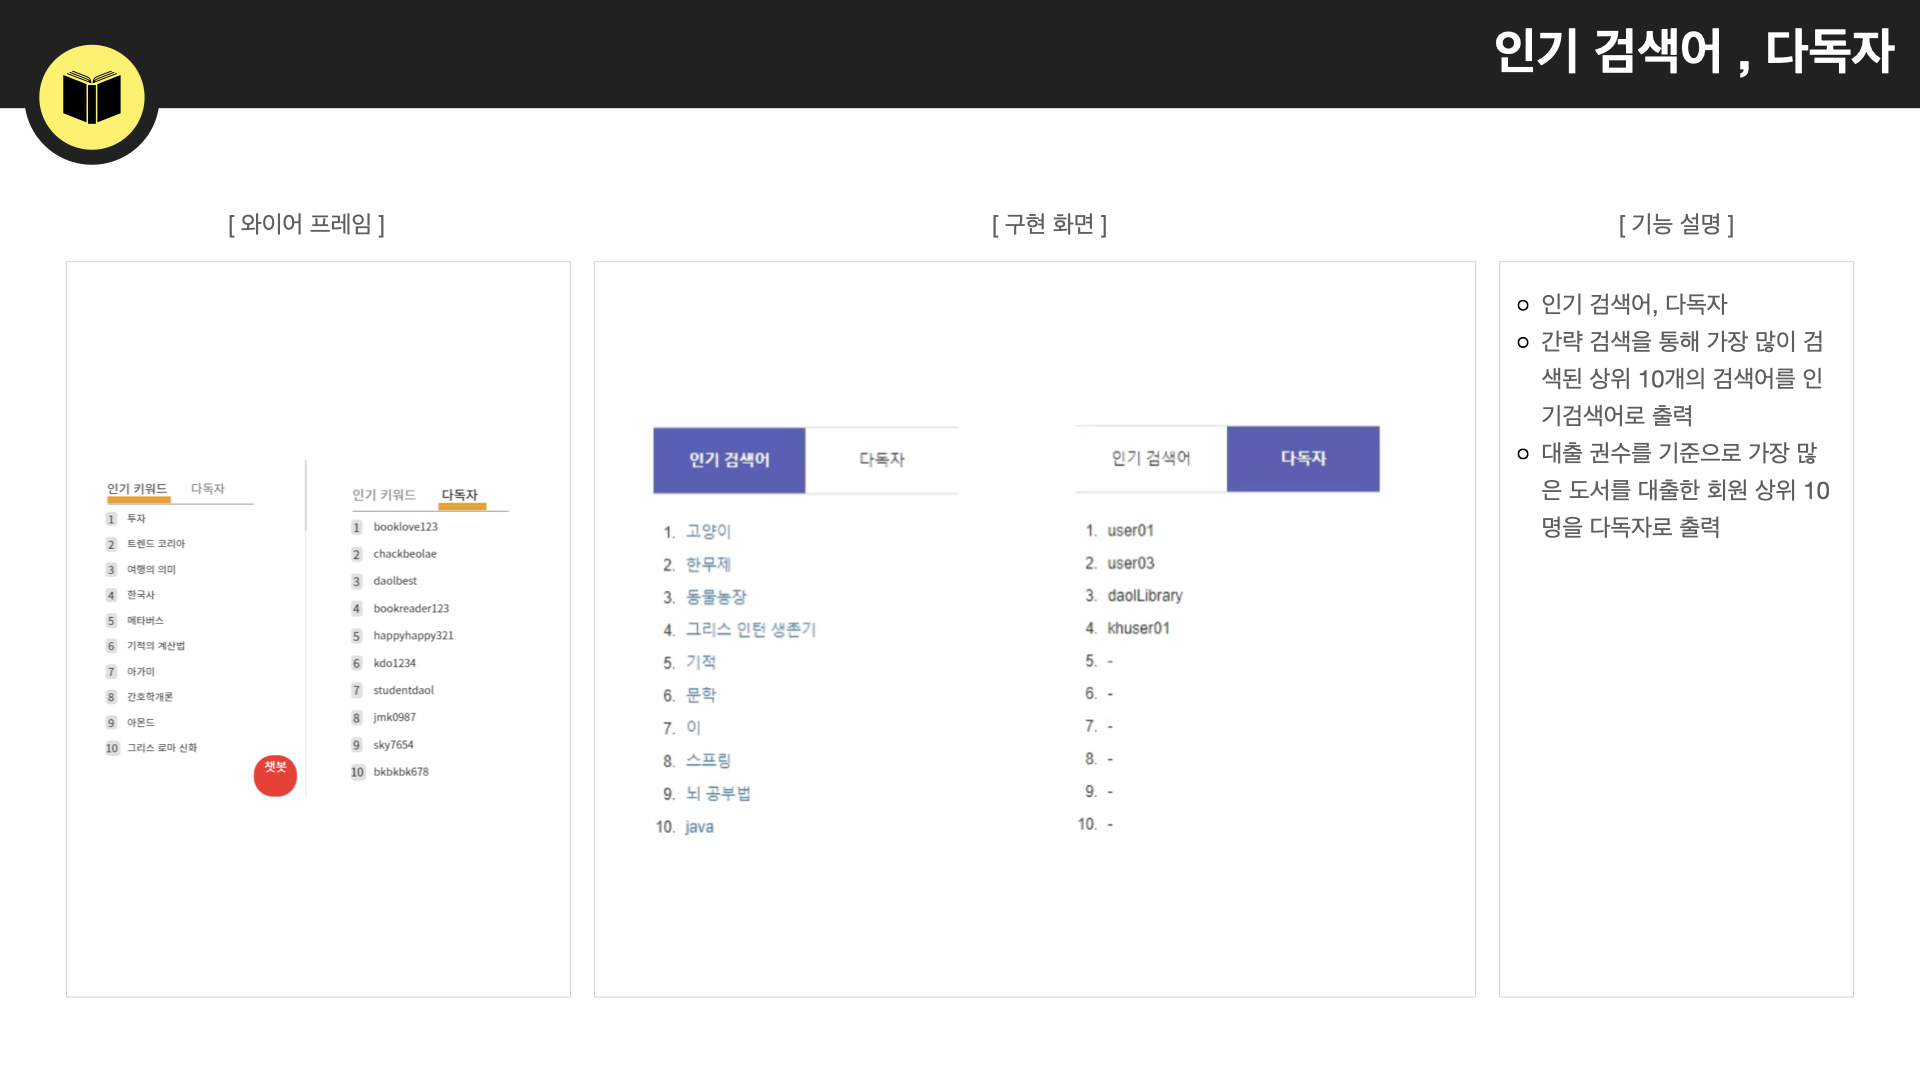Click the red 챗봇 chatbot button
1920x1080 pixels.
coord(275,775)
